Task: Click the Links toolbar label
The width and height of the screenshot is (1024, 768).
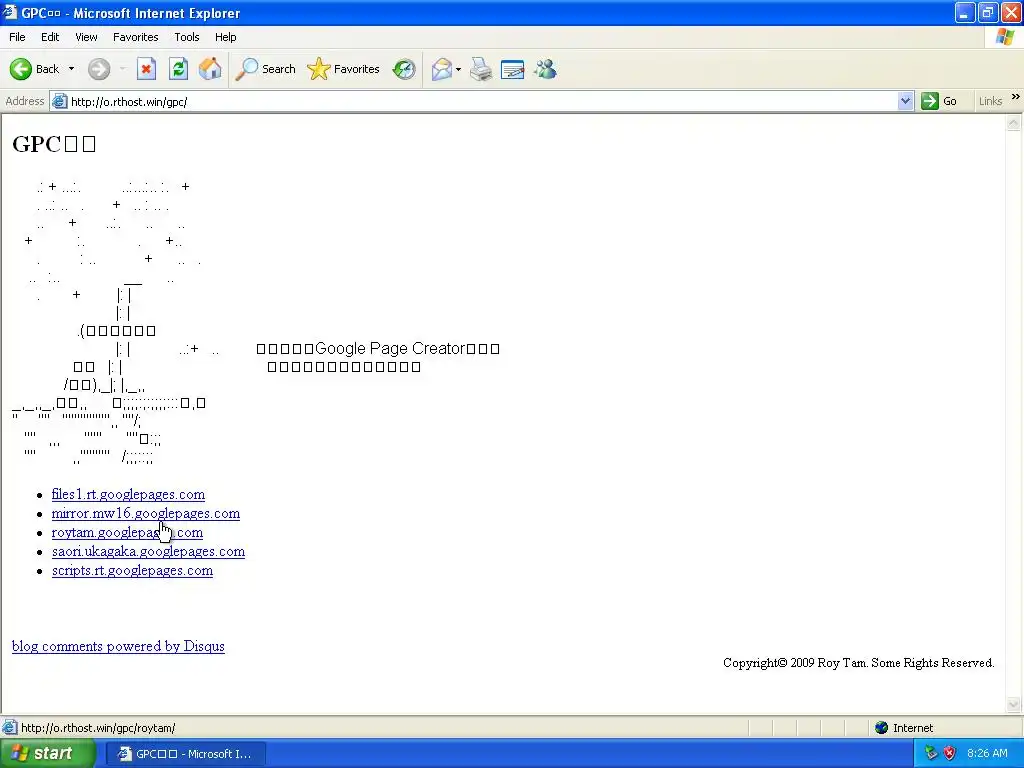Action: coord(990,101)
